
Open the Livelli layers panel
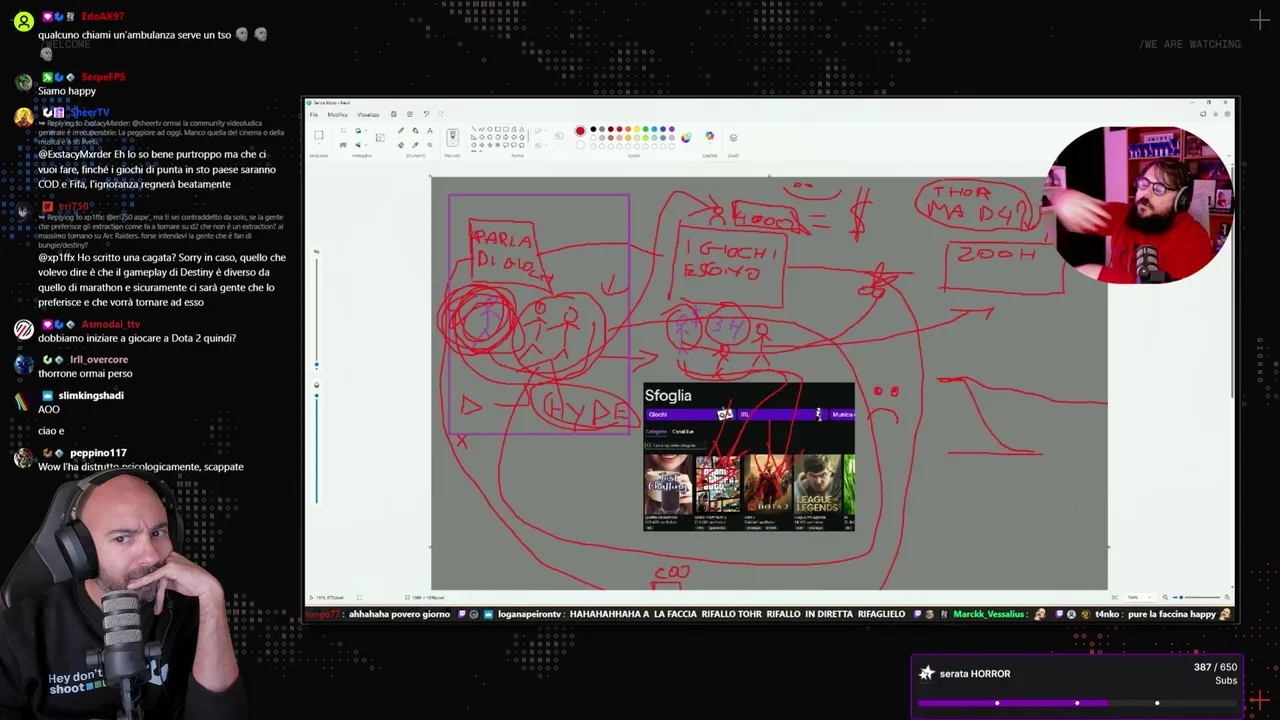(x=733, y=138)
